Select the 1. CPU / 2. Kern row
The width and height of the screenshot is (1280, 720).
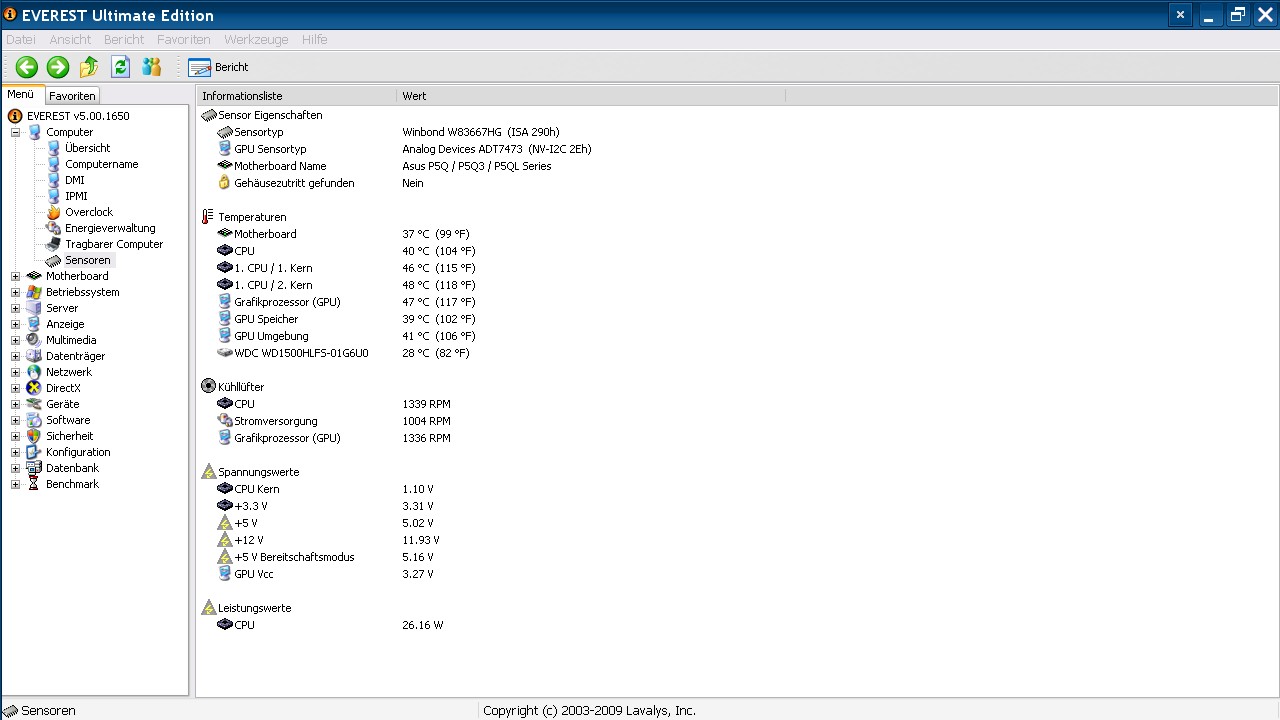coord(347,285)
